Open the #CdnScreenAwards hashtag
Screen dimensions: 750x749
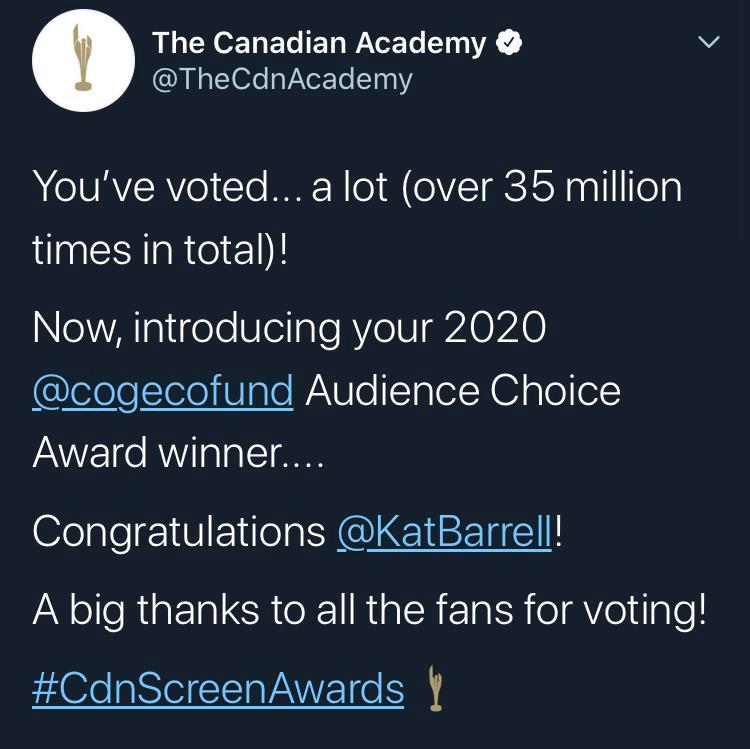[218, 689]
